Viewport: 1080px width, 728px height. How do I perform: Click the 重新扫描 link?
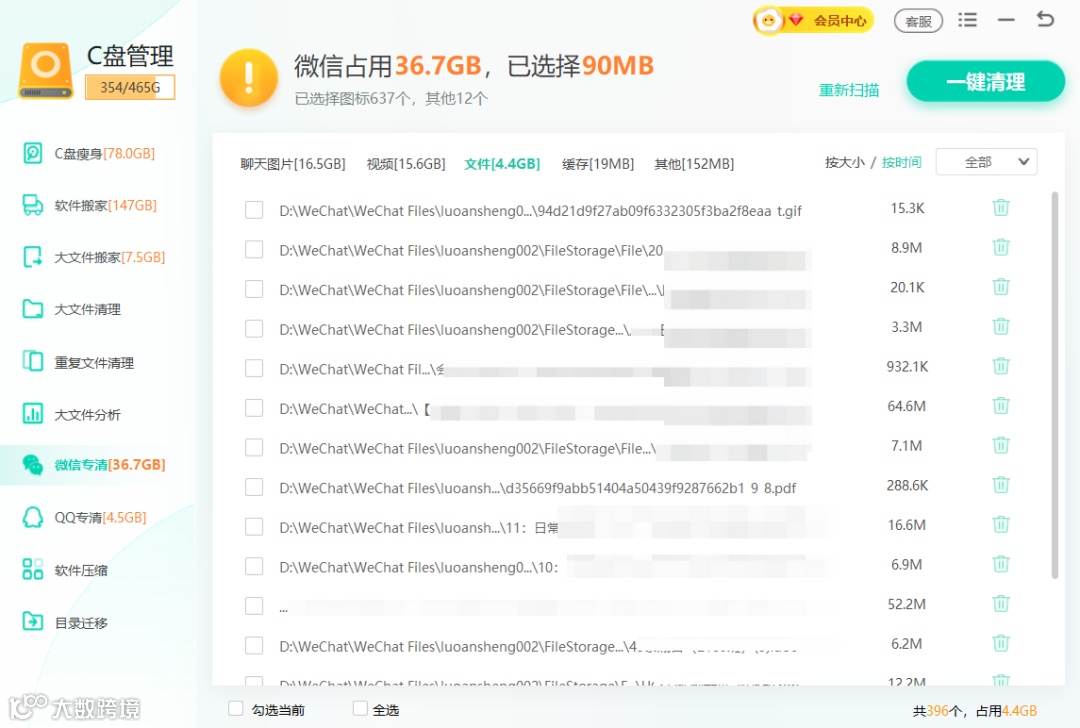pos(849,90)
